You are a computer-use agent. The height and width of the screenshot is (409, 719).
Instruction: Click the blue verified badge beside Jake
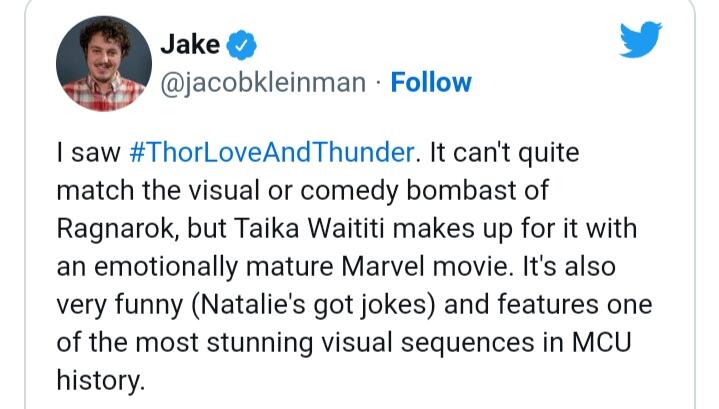pyautogui.click(x=242, y=45)
